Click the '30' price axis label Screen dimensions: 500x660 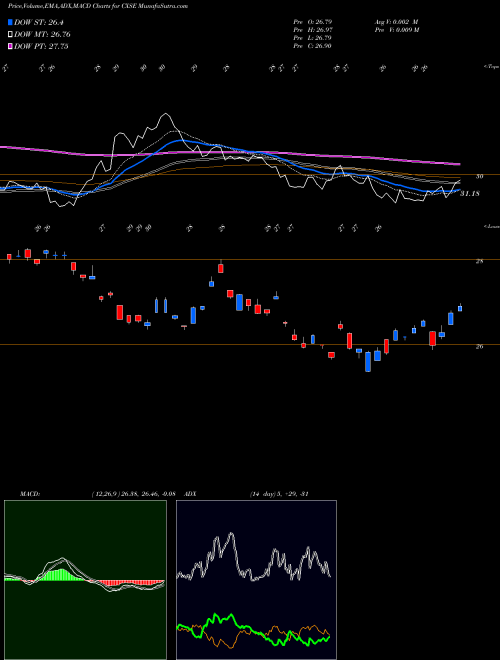tap(479, 176)
